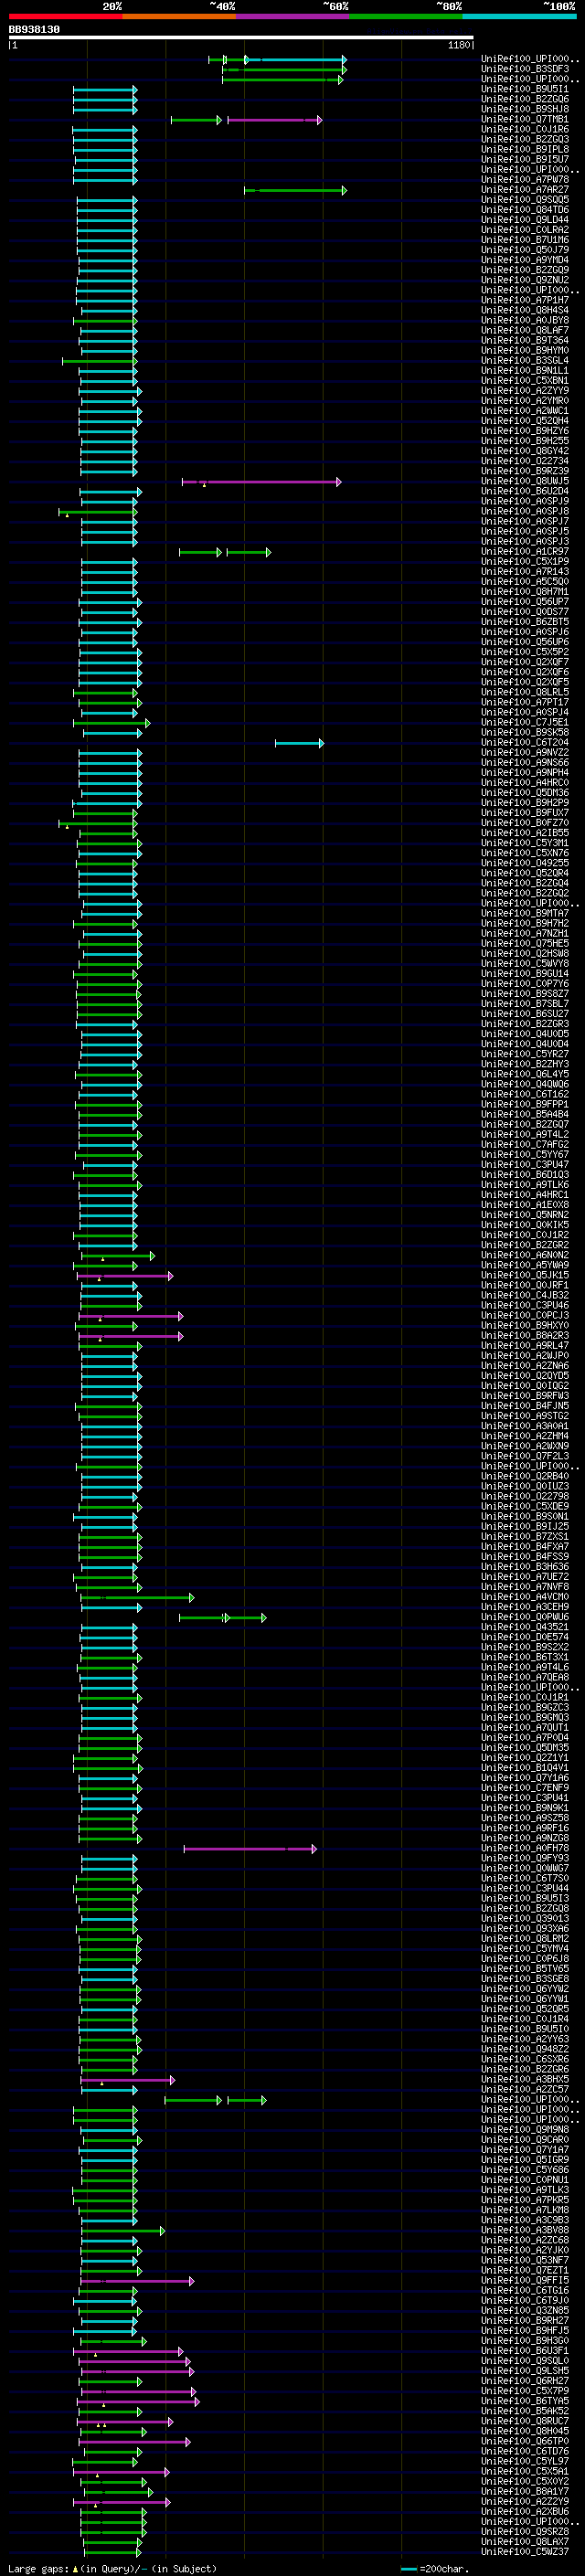The width and height of the screenshot is (585, 2576).
Task: Select hit label UniRef100_B9IJ25
Action: pyautogui.click(x=525, y=1527)
